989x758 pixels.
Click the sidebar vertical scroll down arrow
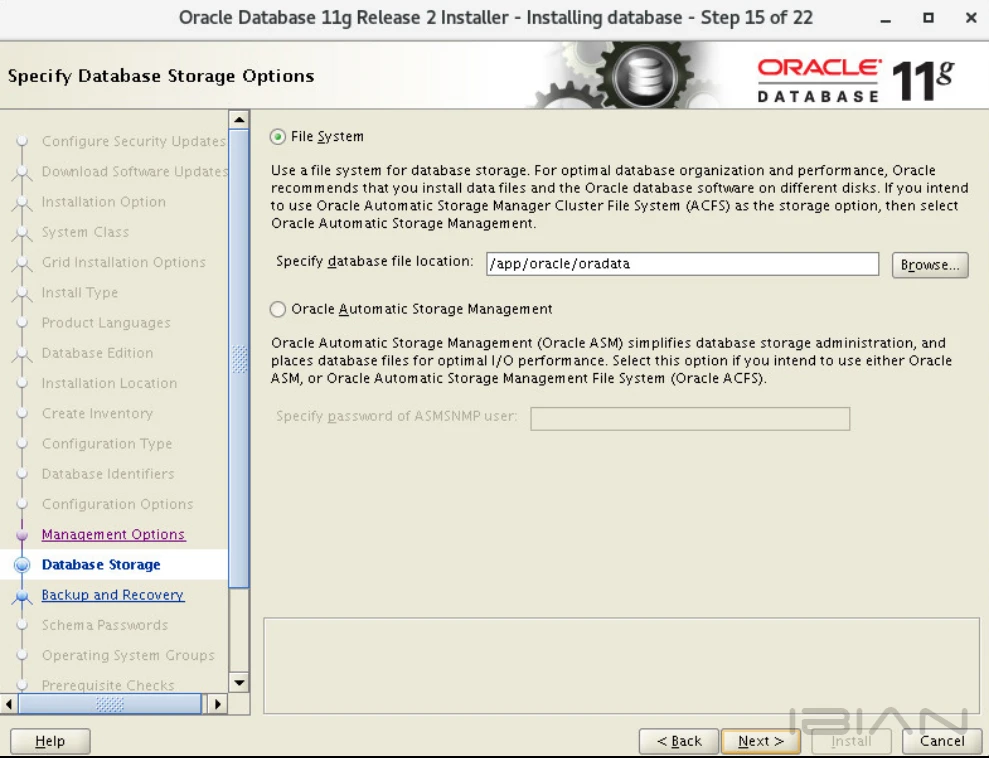coord(239,682)
